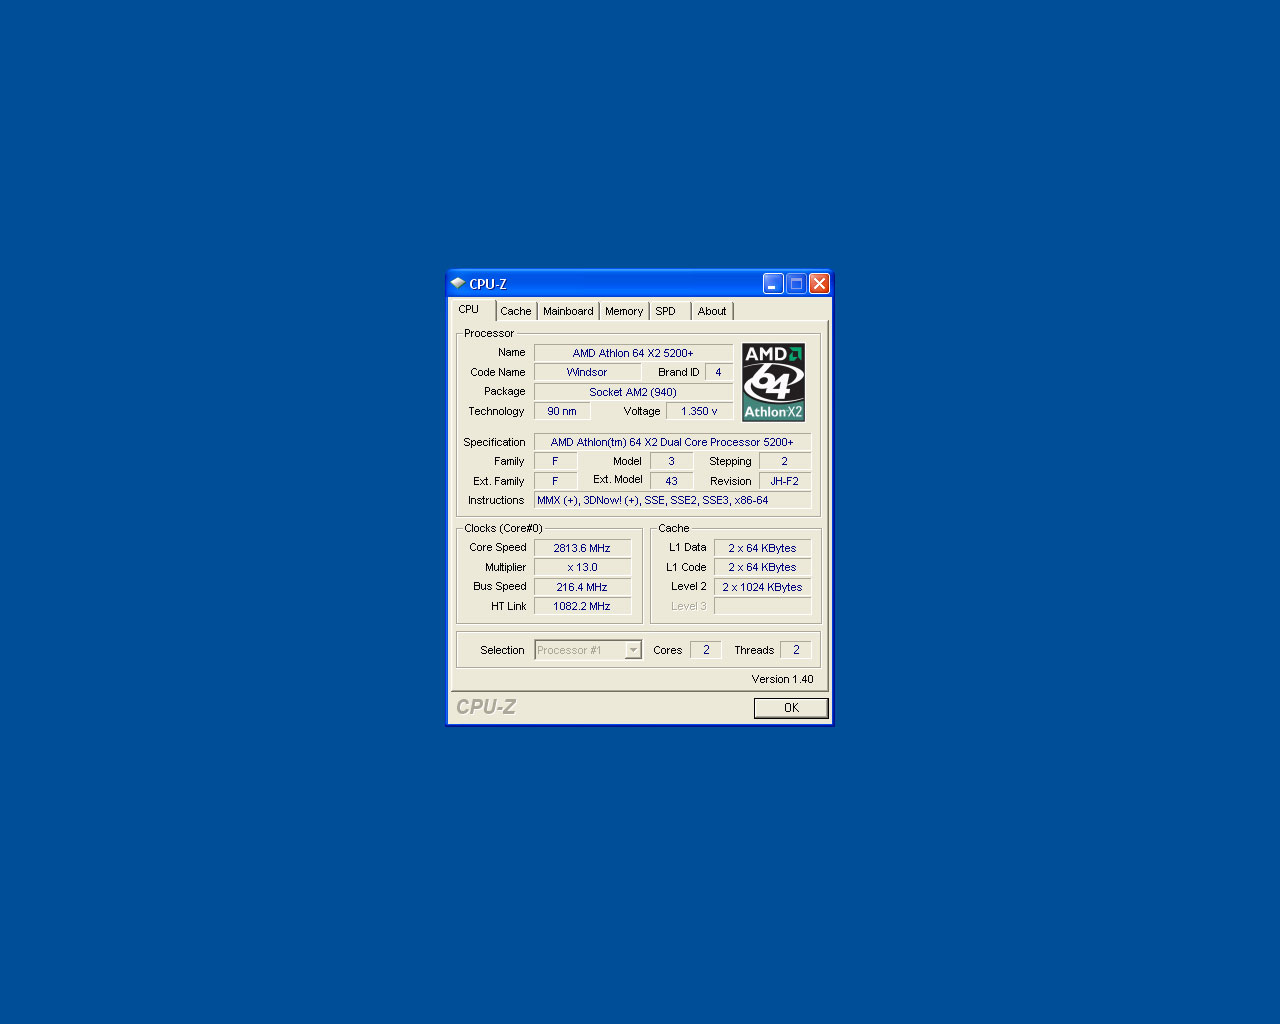Click the L1 Data value 2 x 64 KBytes

click(762, 548)
